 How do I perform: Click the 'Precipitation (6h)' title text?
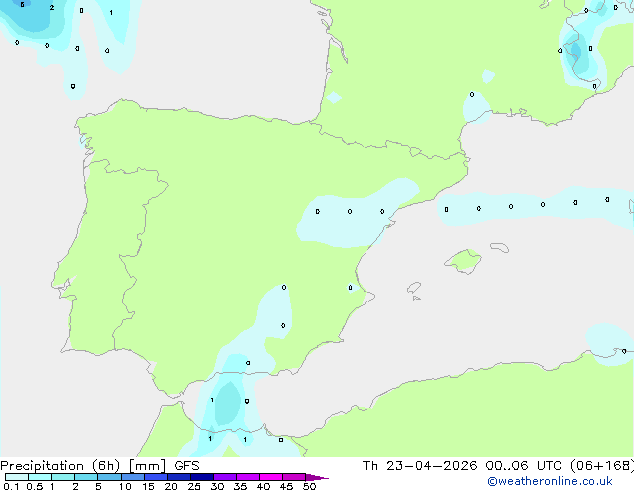point(60,466)
